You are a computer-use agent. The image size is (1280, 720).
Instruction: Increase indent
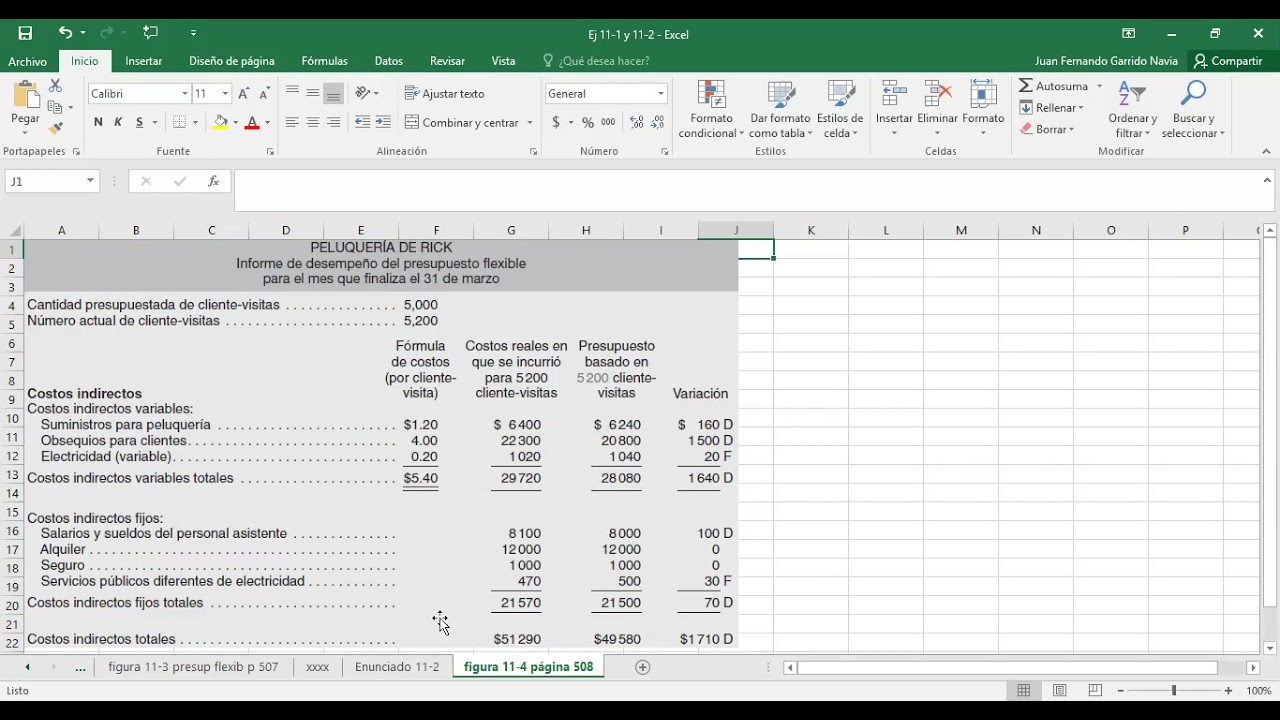pos(383,122)
